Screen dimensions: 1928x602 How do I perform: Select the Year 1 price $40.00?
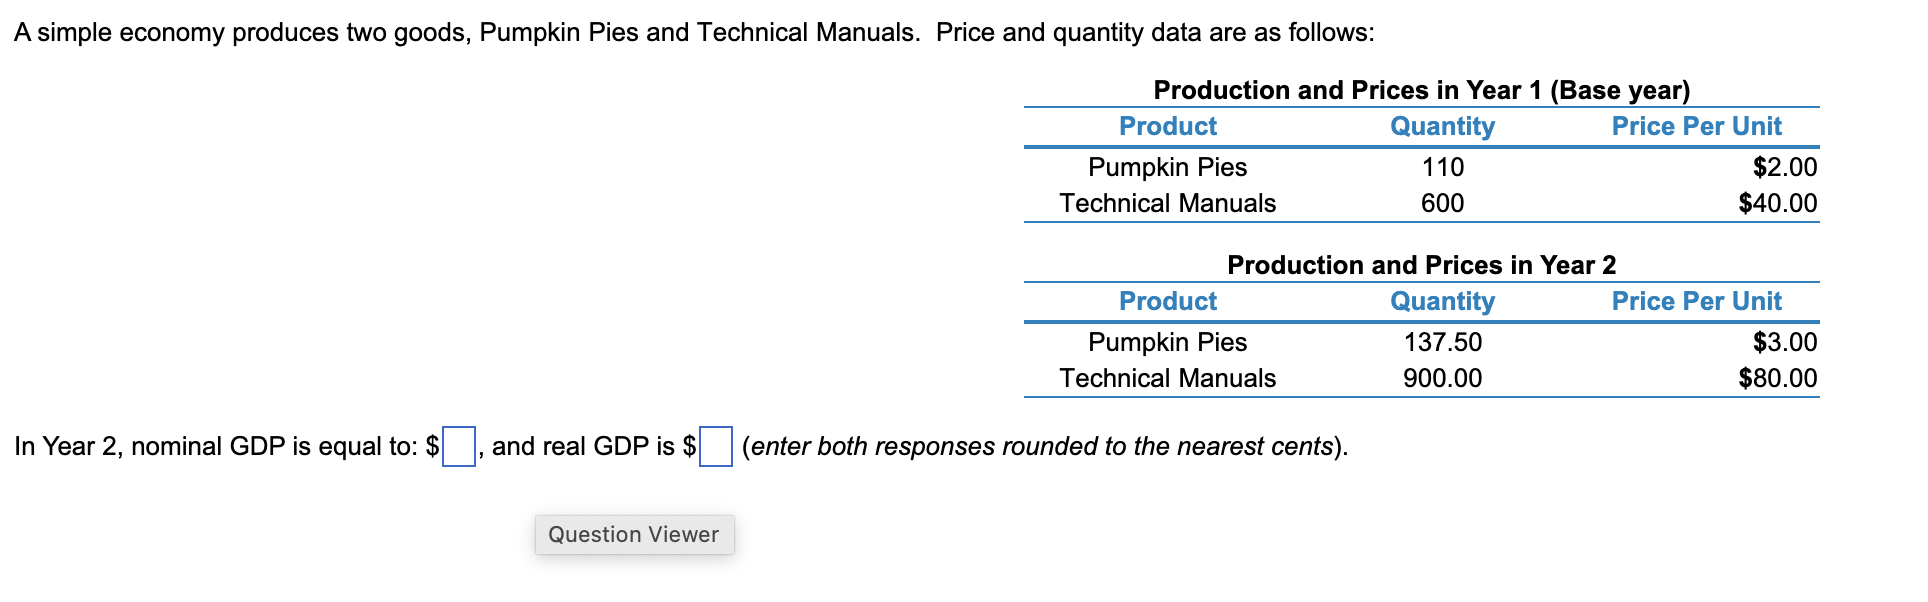[1777, 203]
